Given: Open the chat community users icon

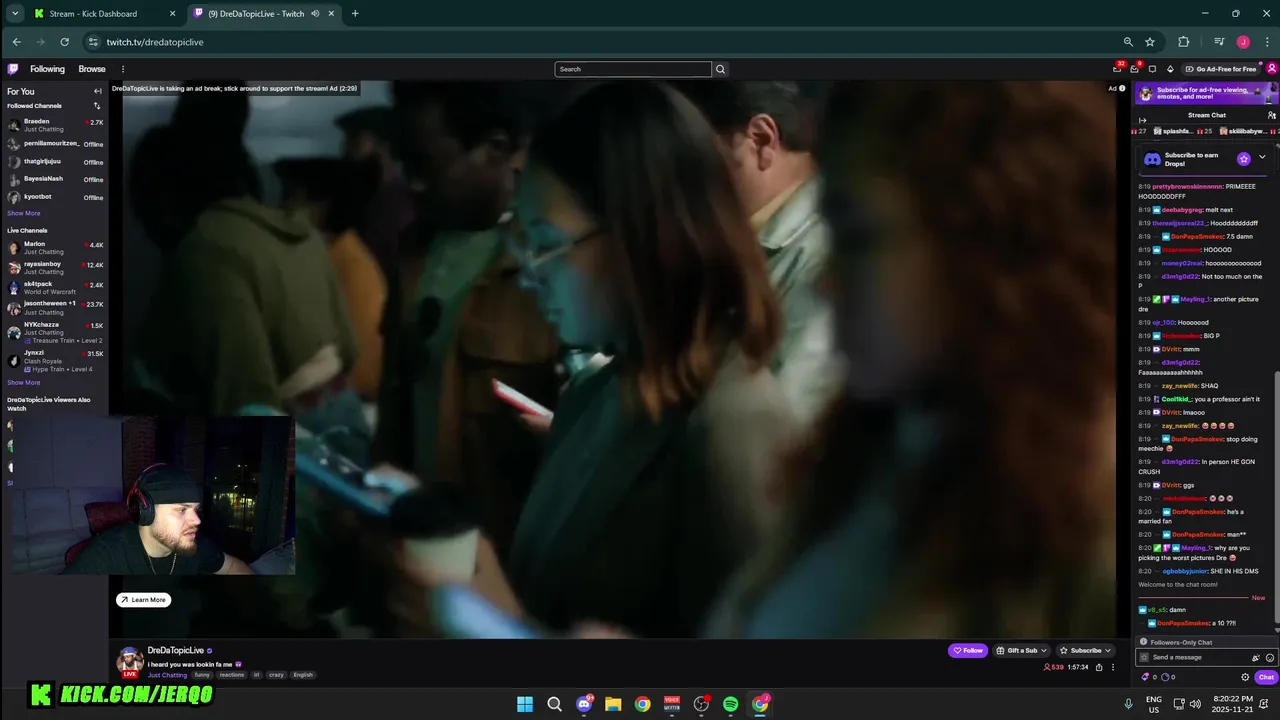Looking at the screenshot, I should 1271,115.
